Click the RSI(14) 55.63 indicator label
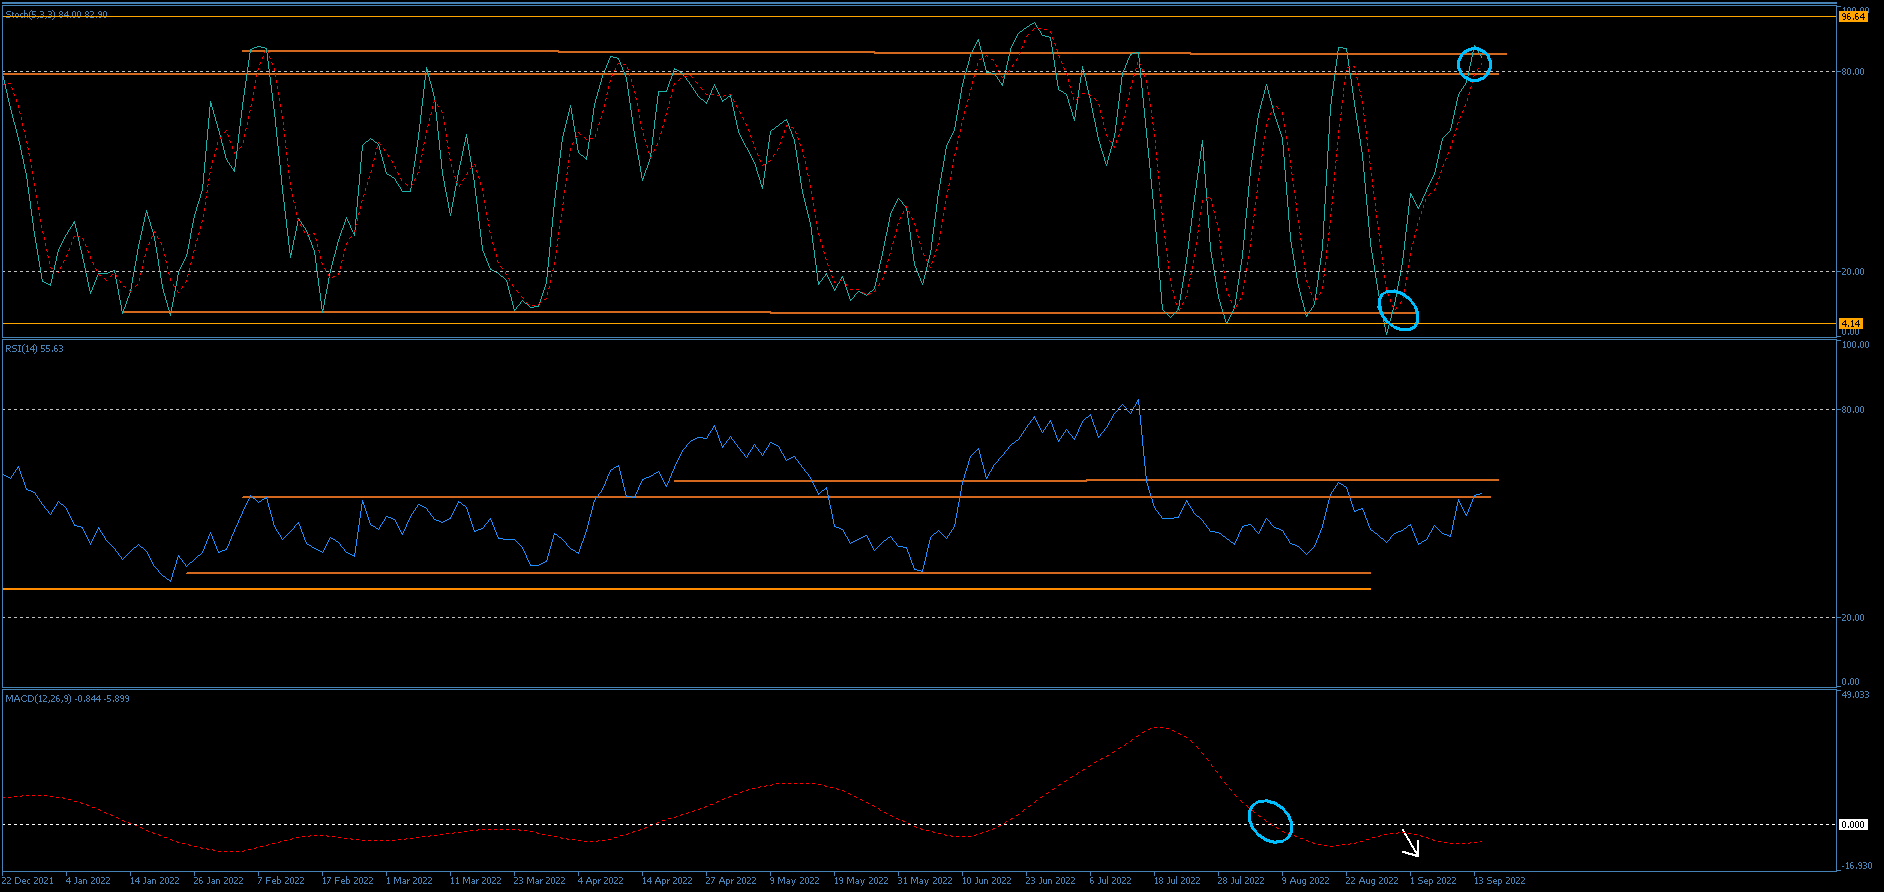This screenshot has width=1884, height=892. point(34,349)
